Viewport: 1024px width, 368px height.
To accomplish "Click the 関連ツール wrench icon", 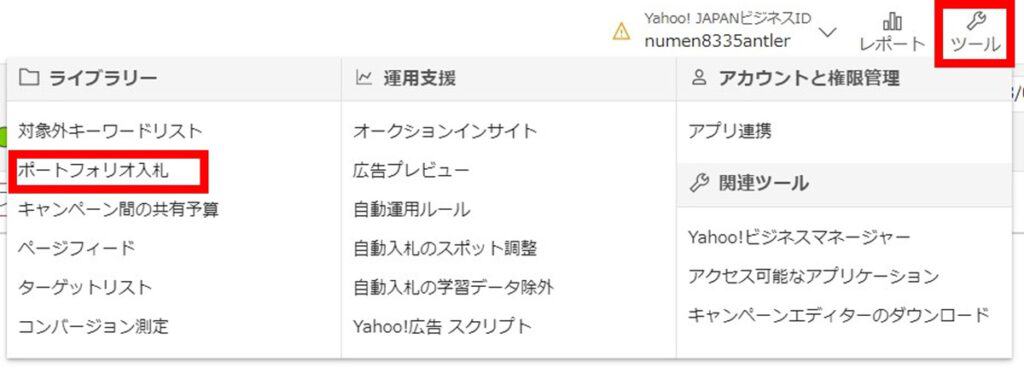I will coord(699,183).
